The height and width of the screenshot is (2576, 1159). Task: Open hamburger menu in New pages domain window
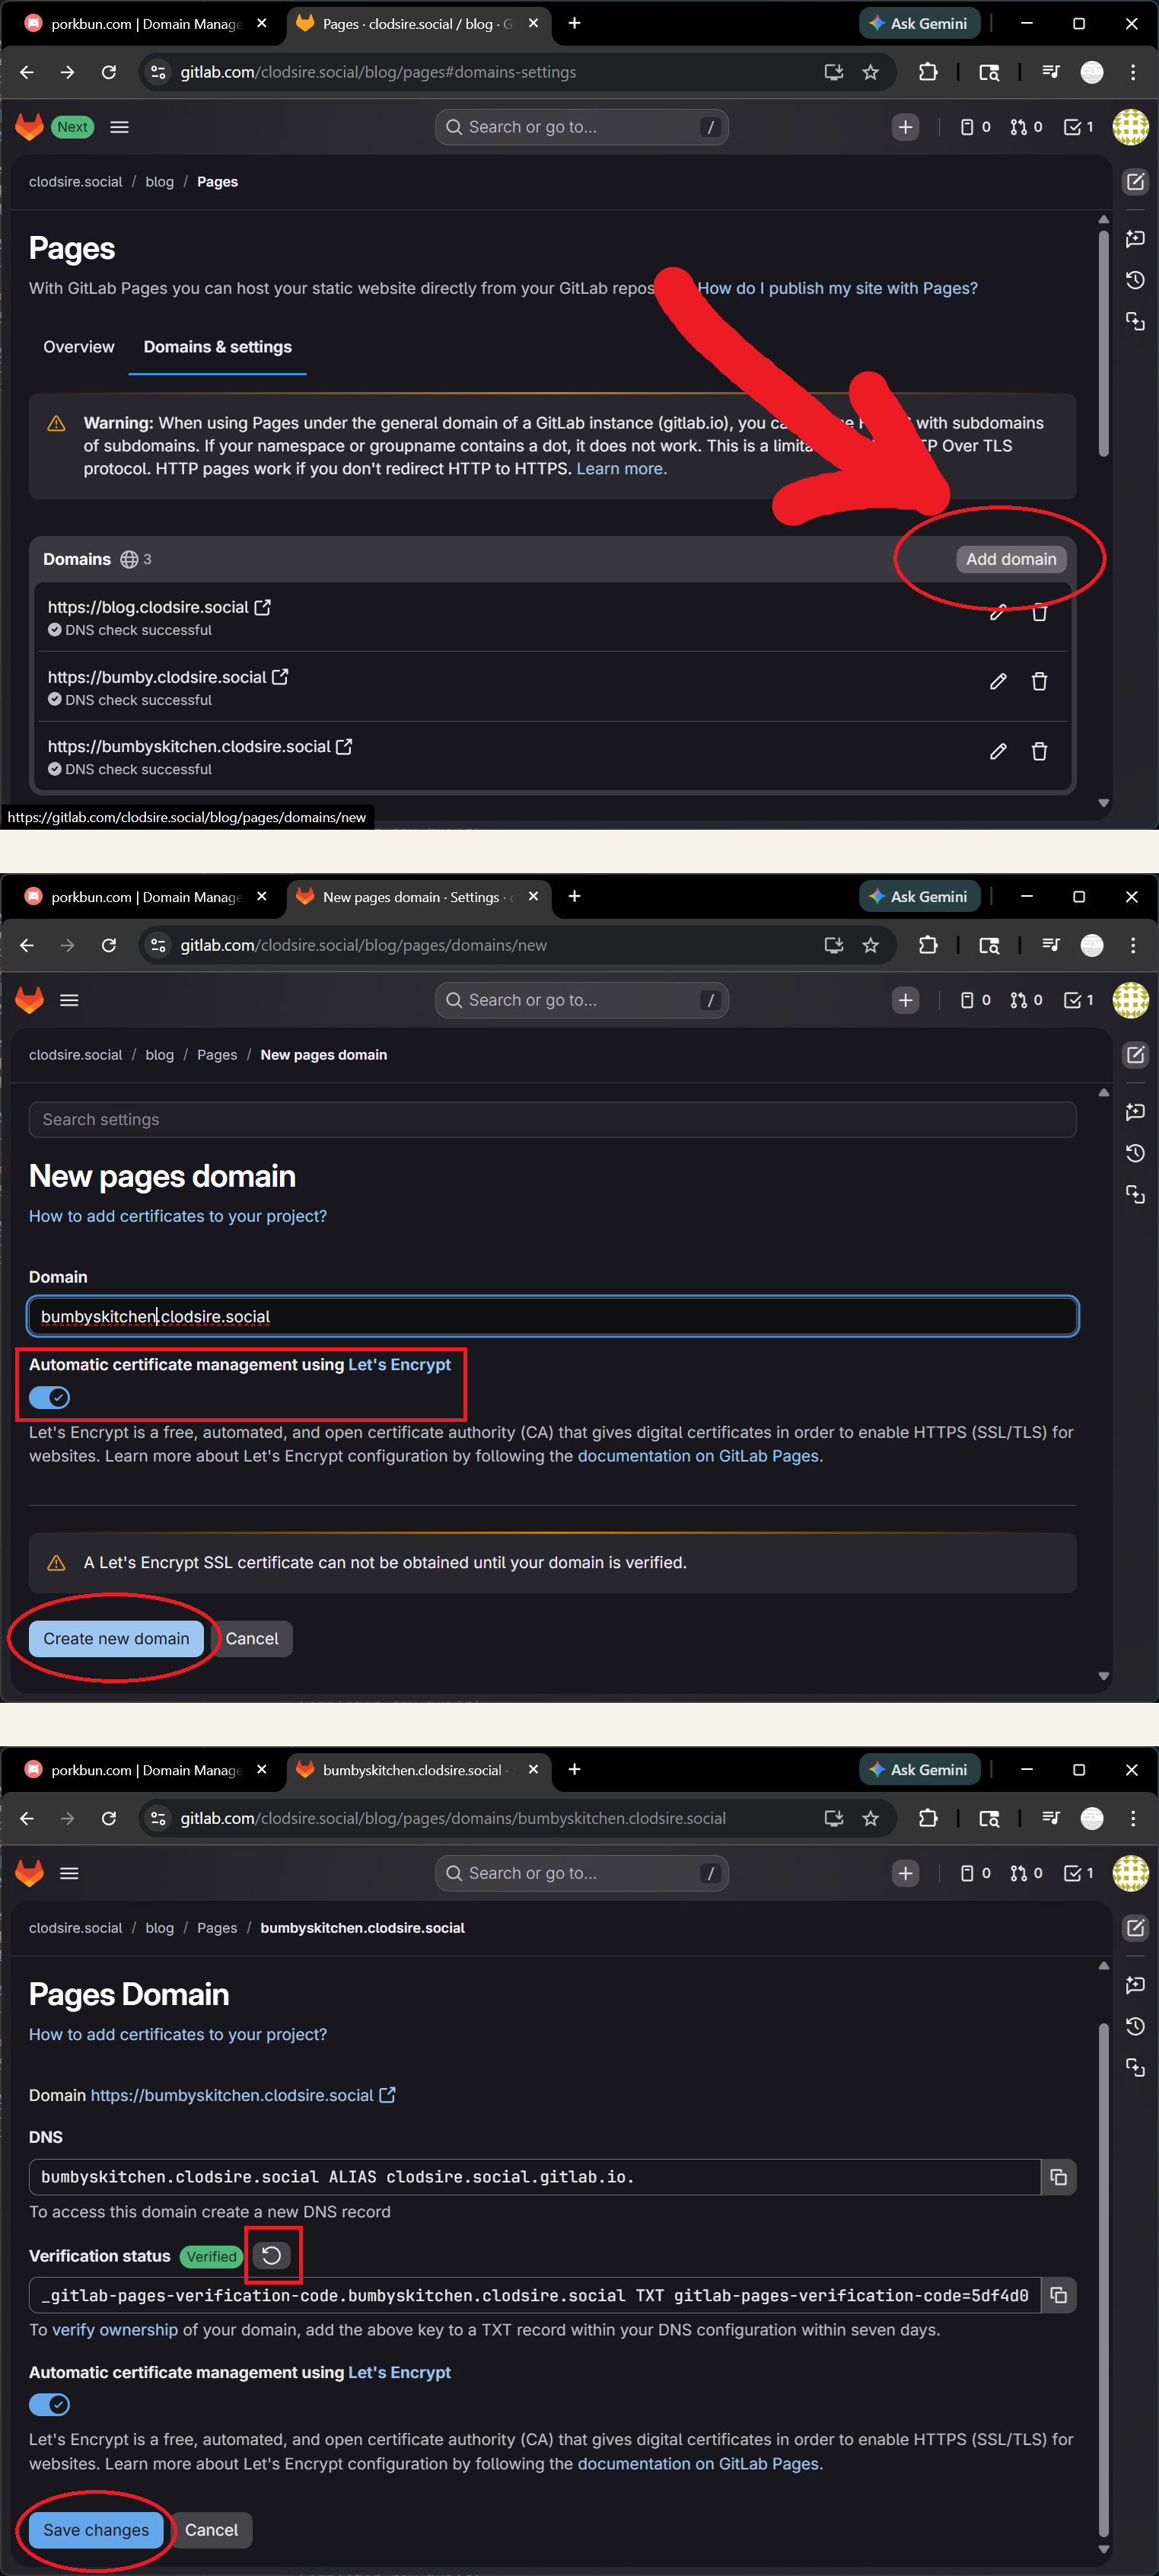point(69,1000)
